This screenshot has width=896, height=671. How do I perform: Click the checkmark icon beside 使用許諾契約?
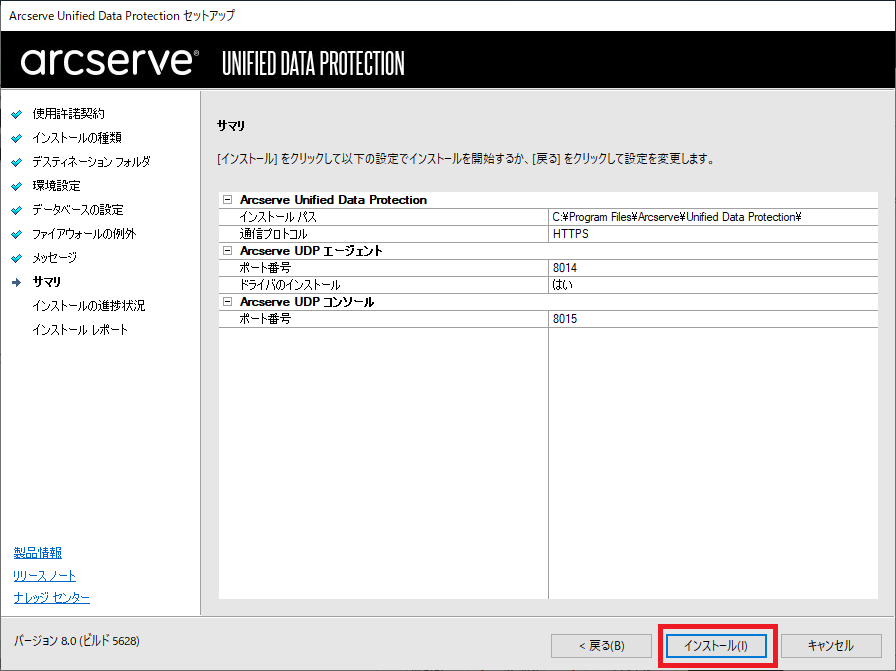(x=17, y=114)
